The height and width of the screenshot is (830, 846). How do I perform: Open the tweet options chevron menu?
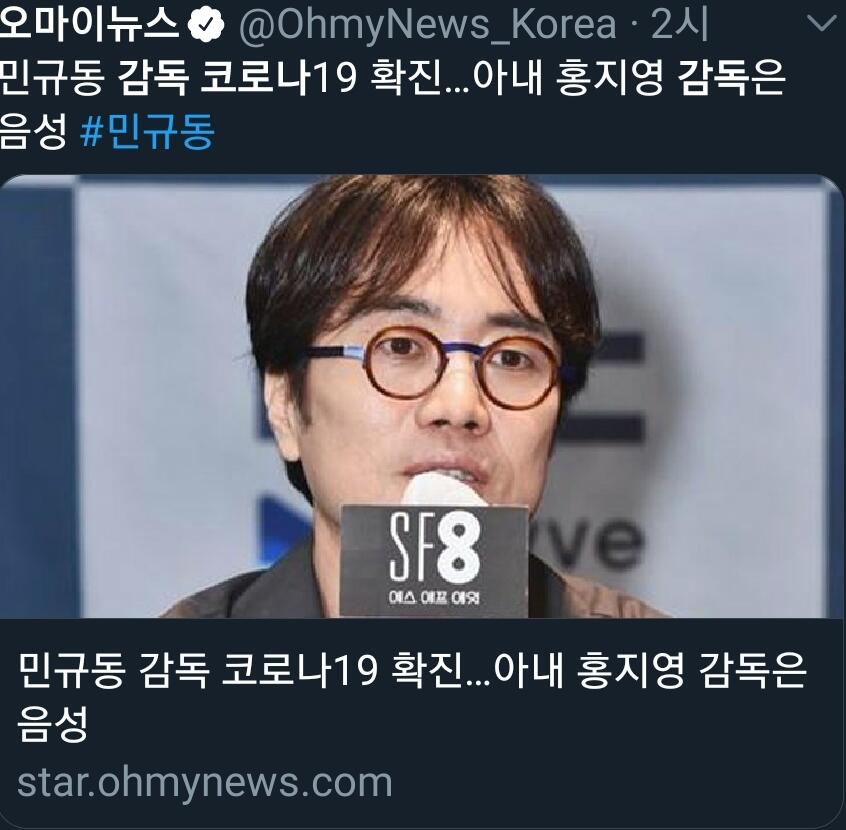pos(821,24)
